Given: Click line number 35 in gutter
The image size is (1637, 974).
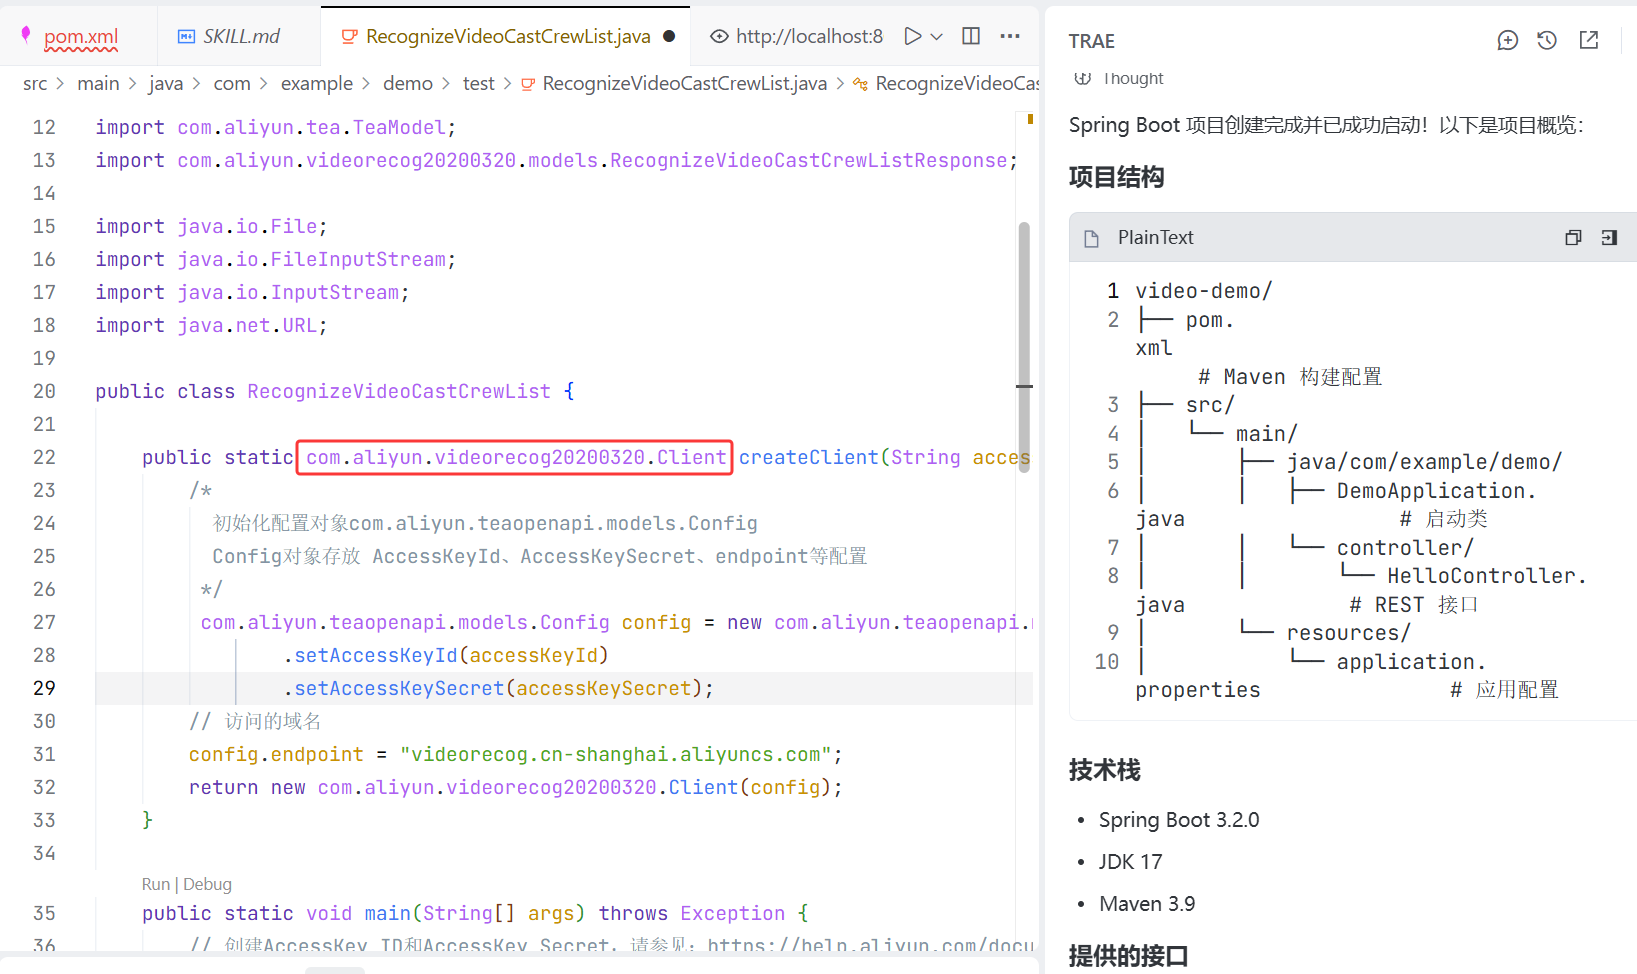Looking at the screenshot, I should (x=44, y=913).
